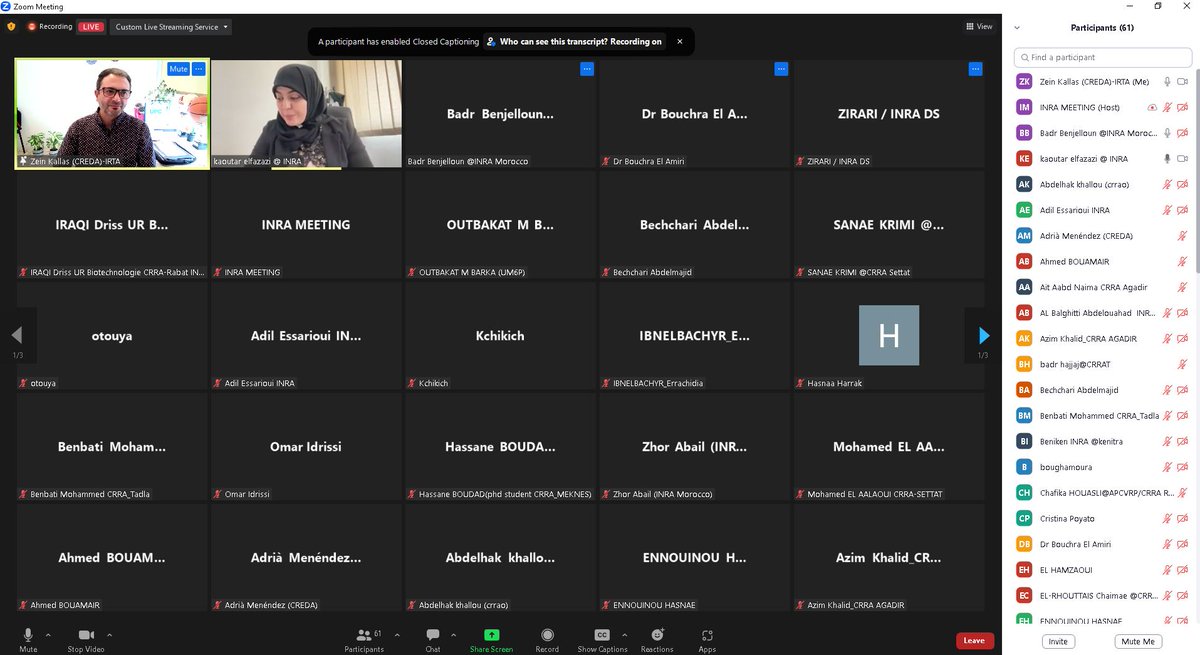Select the otouya video tile
The image size is (1200, 655).
point(112,336)
